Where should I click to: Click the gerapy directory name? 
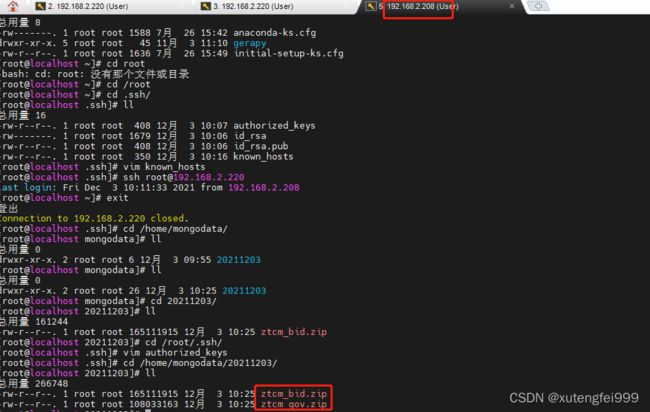(x=250, y=43)
